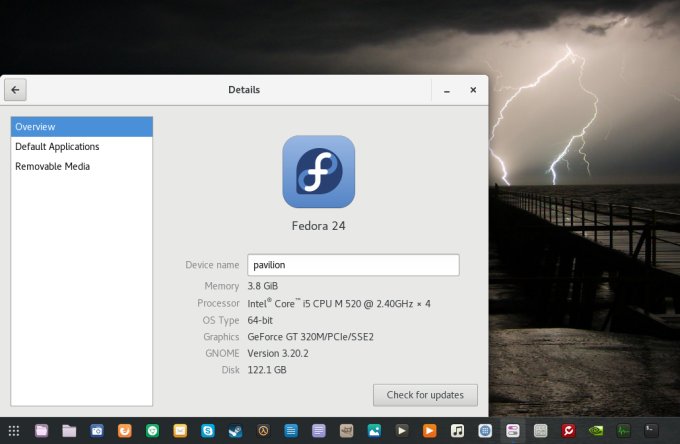The width and height of the screenshot is (680, 444).
Task: Go back using the arrow button
Action: point(15,90)
